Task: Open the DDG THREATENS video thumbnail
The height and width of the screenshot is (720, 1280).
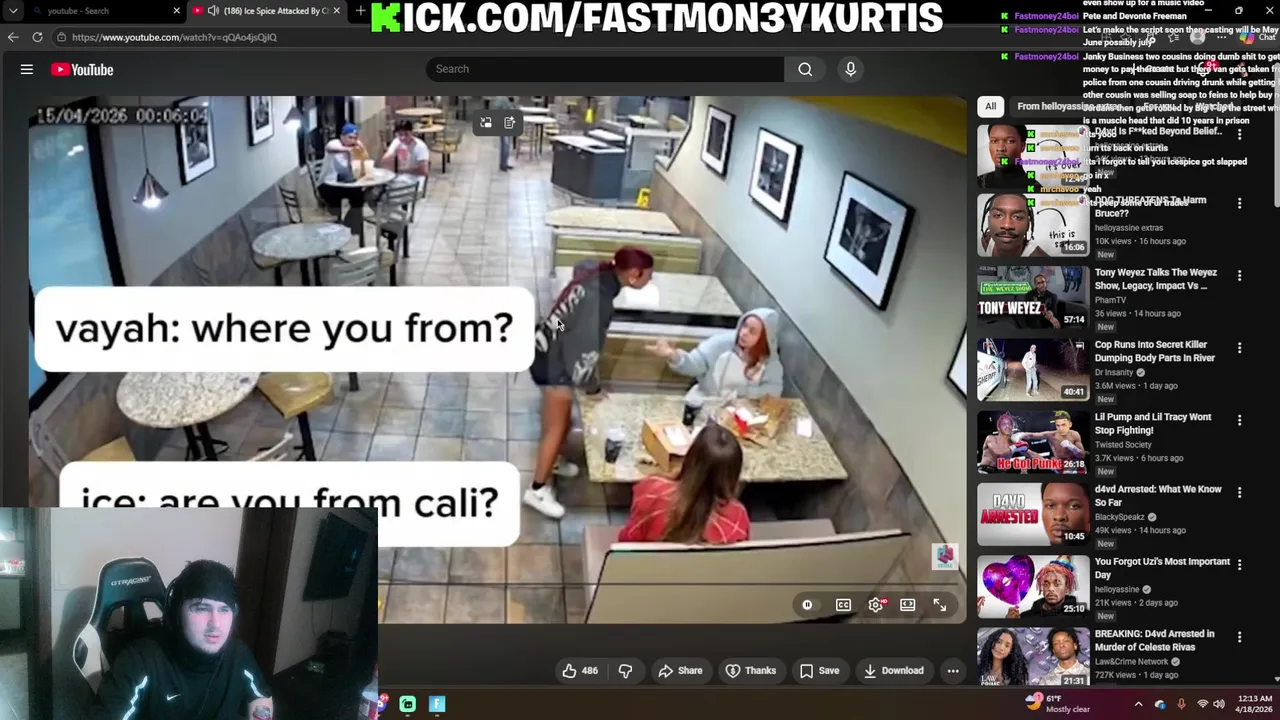Action: (1032, 225)
